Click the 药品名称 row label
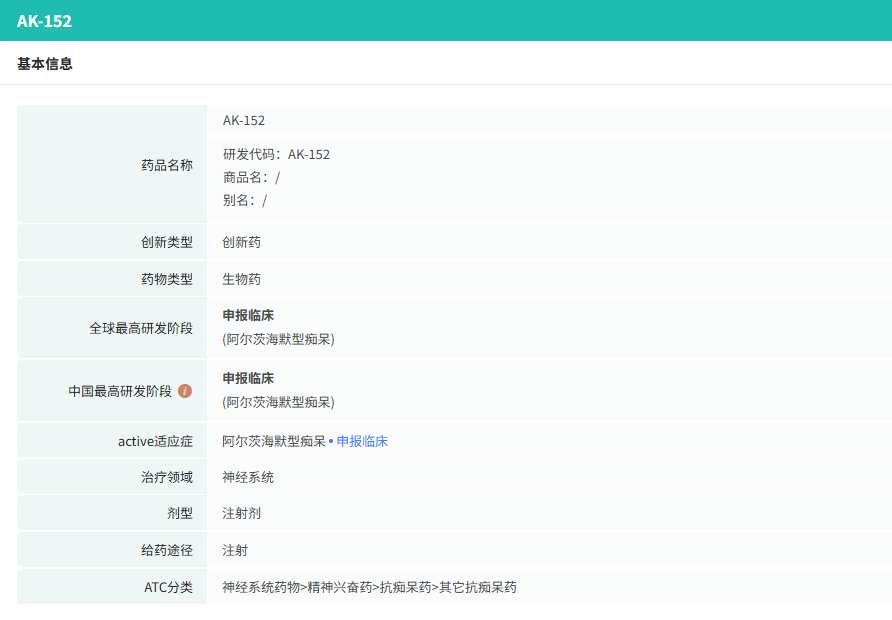 click(166, 165)
